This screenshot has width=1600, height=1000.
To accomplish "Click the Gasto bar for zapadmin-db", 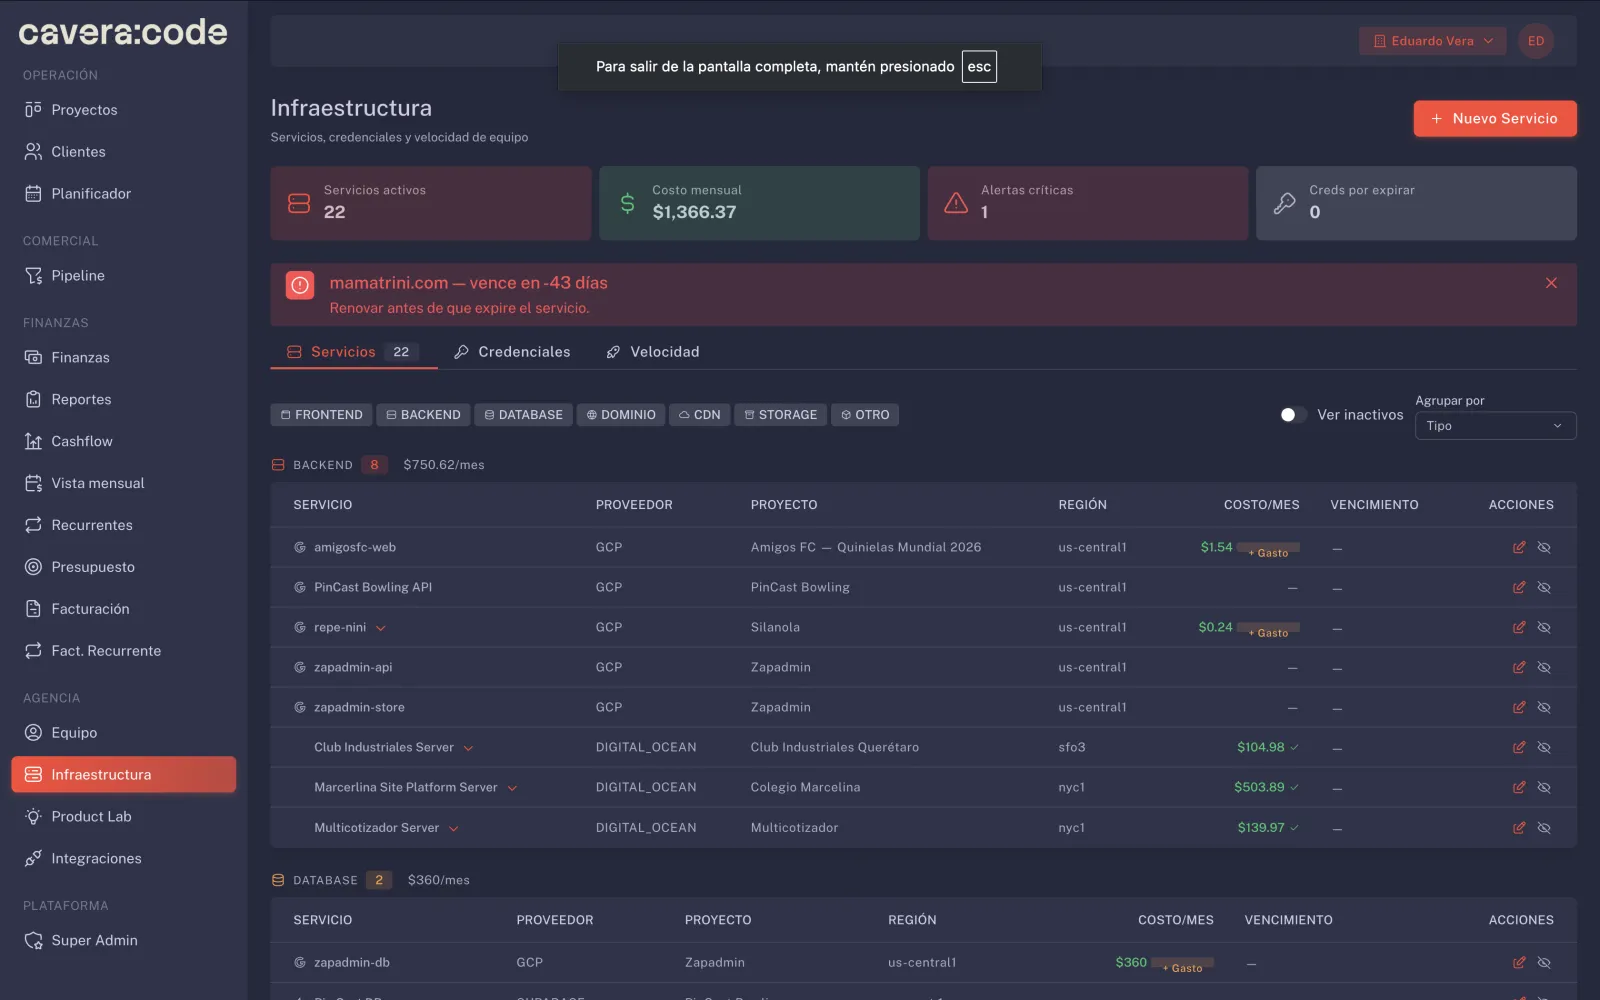I will coord(1182,964).
